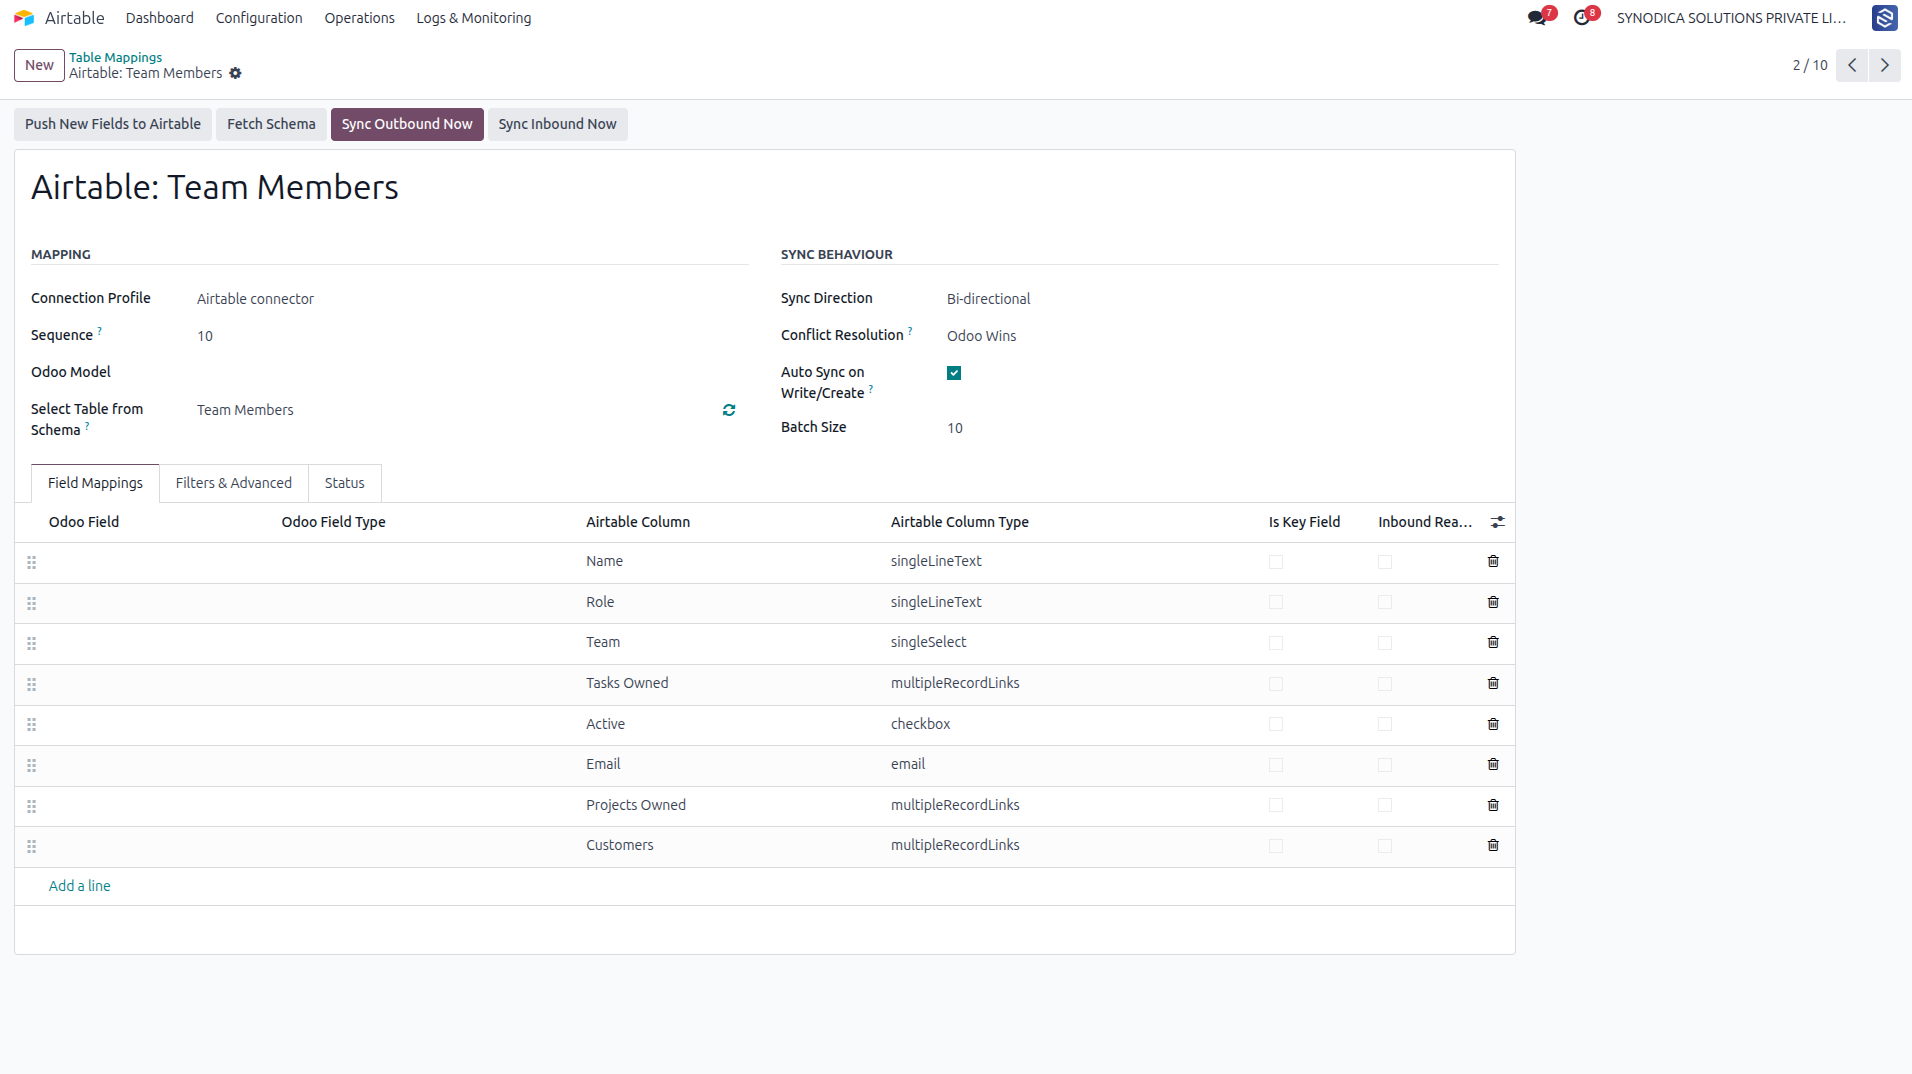Click the 2 / 10 pager counter
The height and width of the screenshot is (1074, 1912).
[1809, 65]
